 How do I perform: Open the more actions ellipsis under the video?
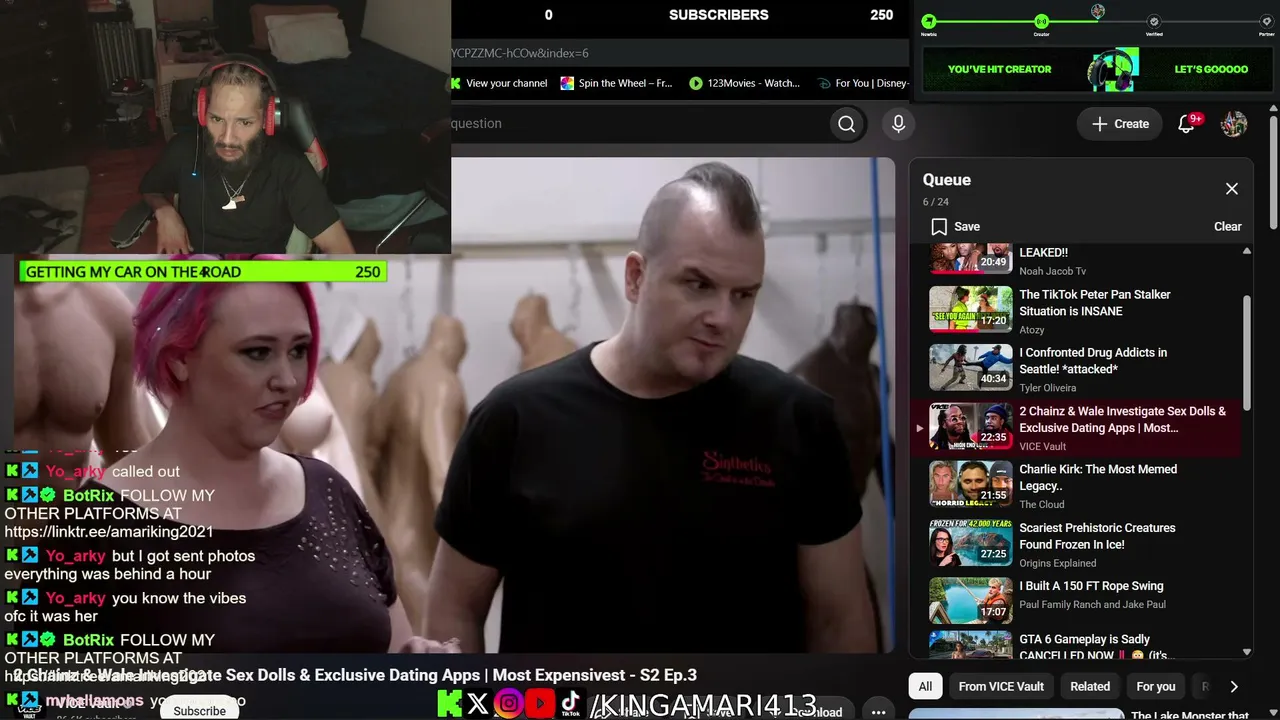(x=878, y=712)
